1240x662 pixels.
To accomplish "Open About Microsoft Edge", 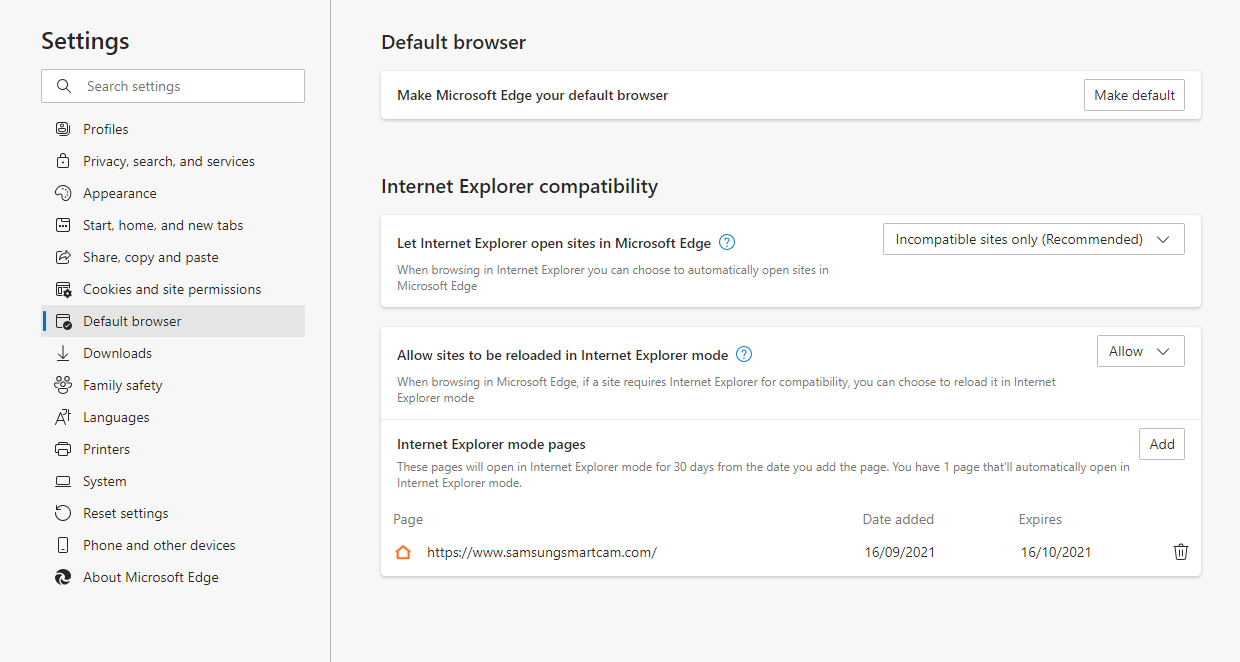I will pyautogui.click(x=173, y=577).
